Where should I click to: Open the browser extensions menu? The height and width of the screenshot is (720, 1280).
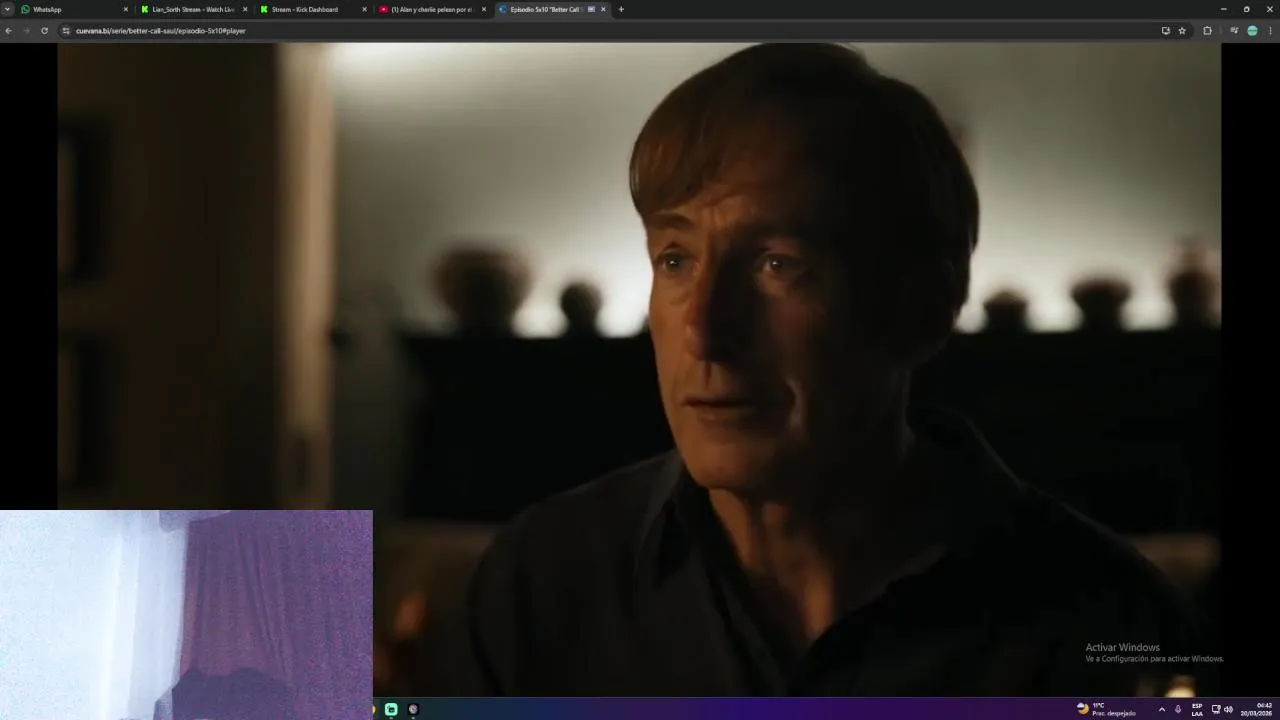click(1207, 31)
